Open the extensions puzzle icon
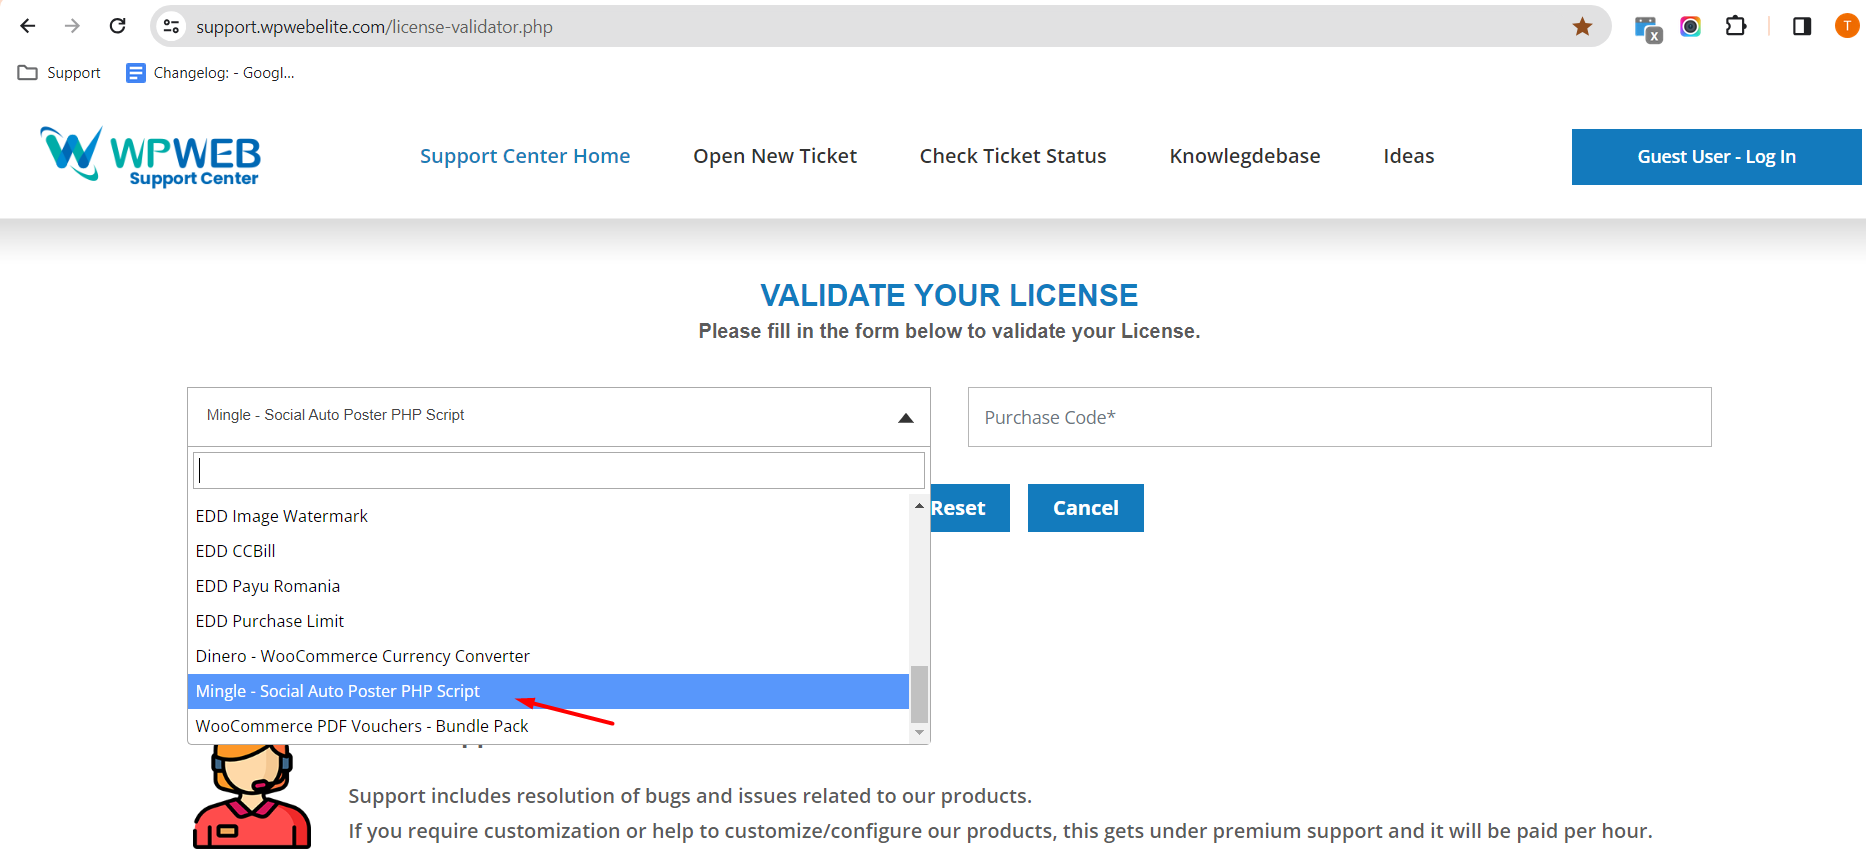 [1736, 26]
